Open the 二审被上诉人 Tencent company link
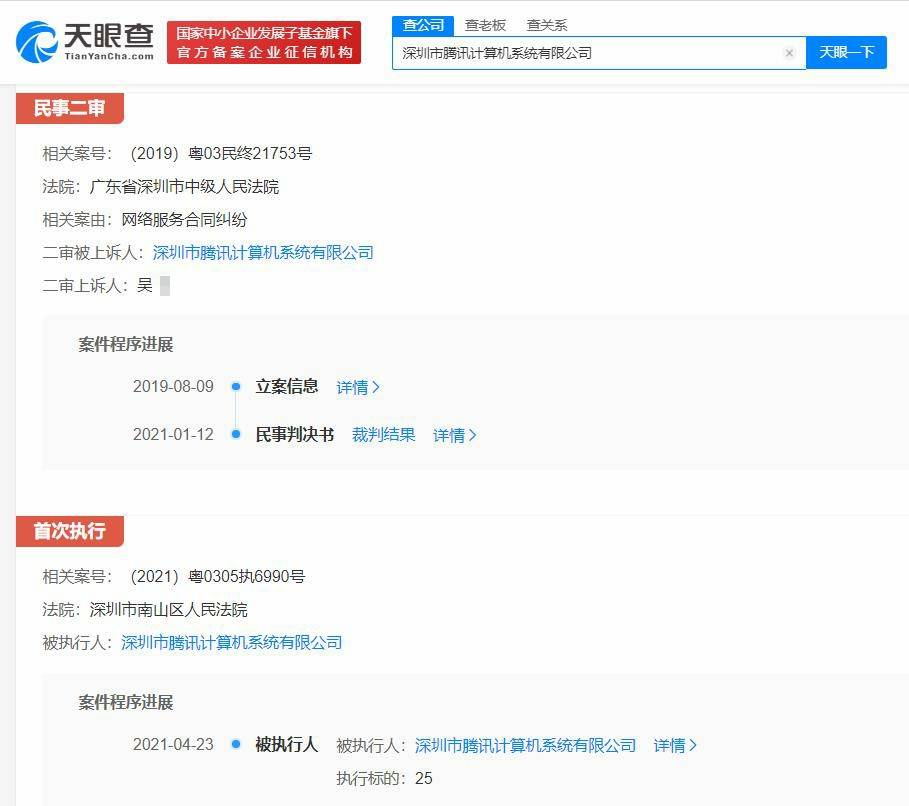The height and width of the screenshot is (806, 909). pyautogui.click(x=263, y=253)
